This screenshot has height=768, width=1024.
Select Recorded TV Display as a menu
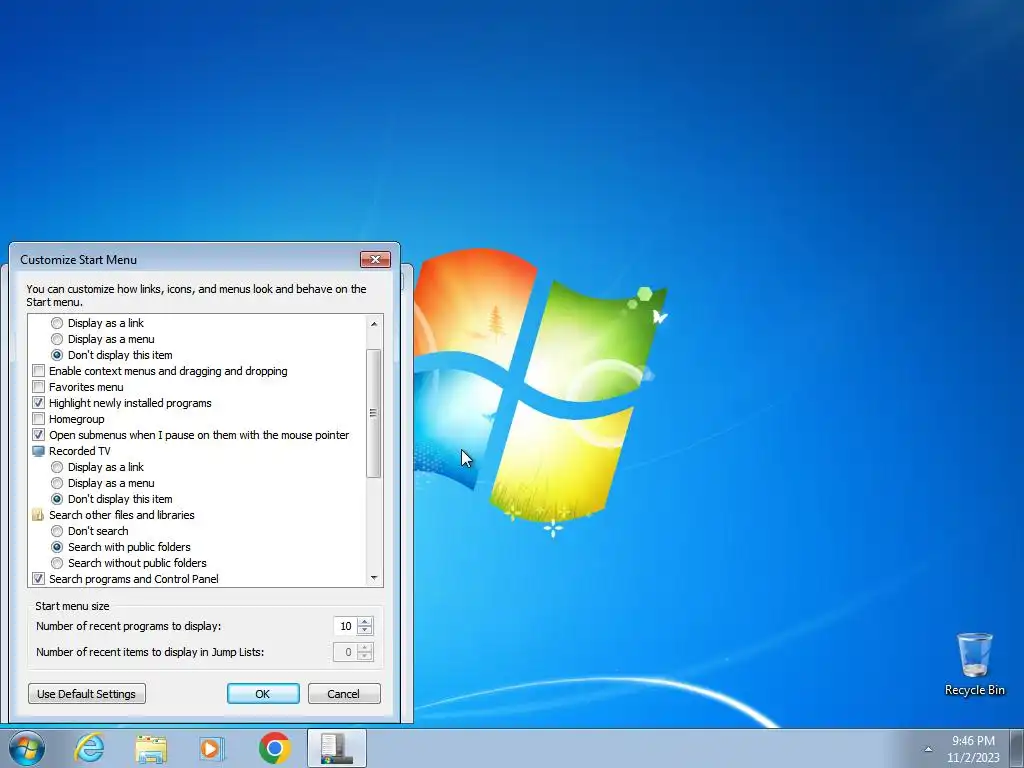tap(57, 483)
